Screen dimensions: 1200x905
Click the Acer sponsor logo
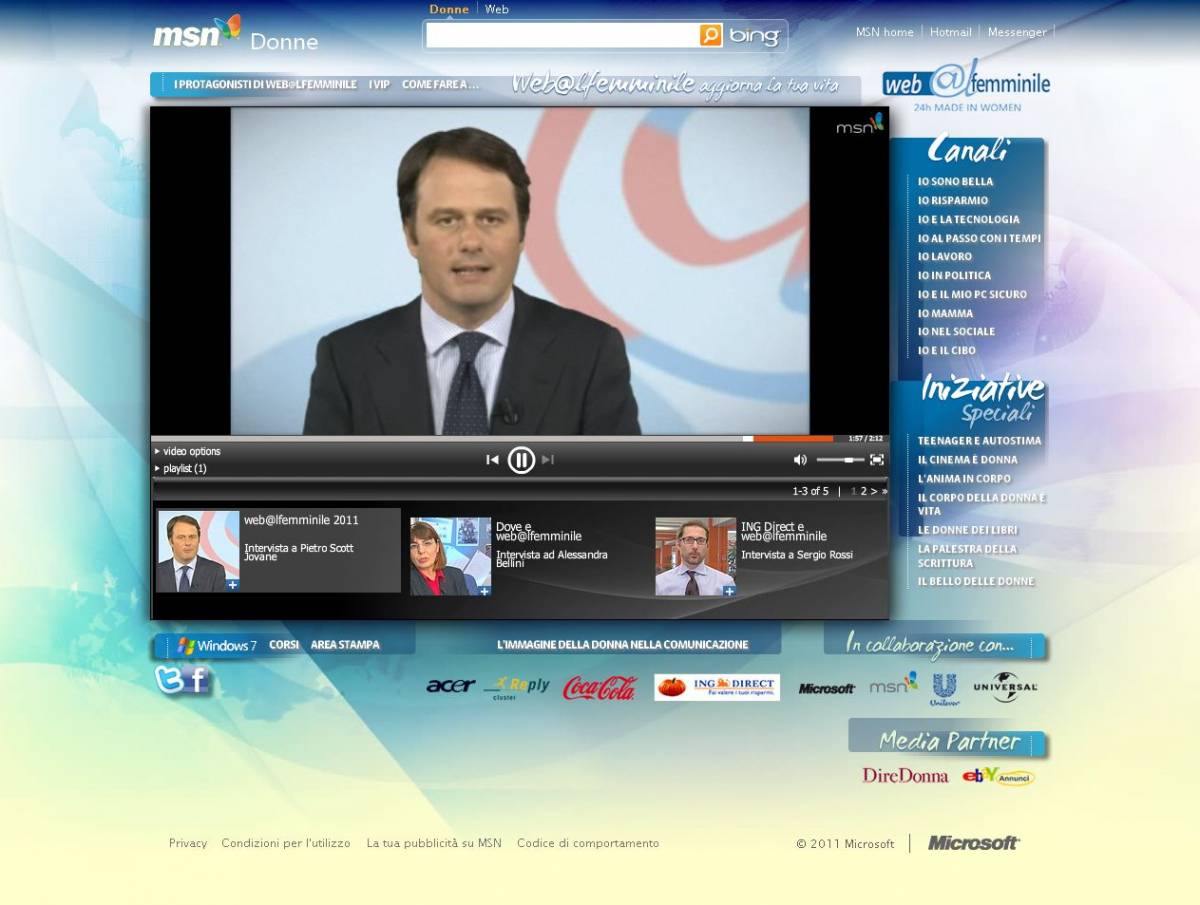[x=451, y=686]
